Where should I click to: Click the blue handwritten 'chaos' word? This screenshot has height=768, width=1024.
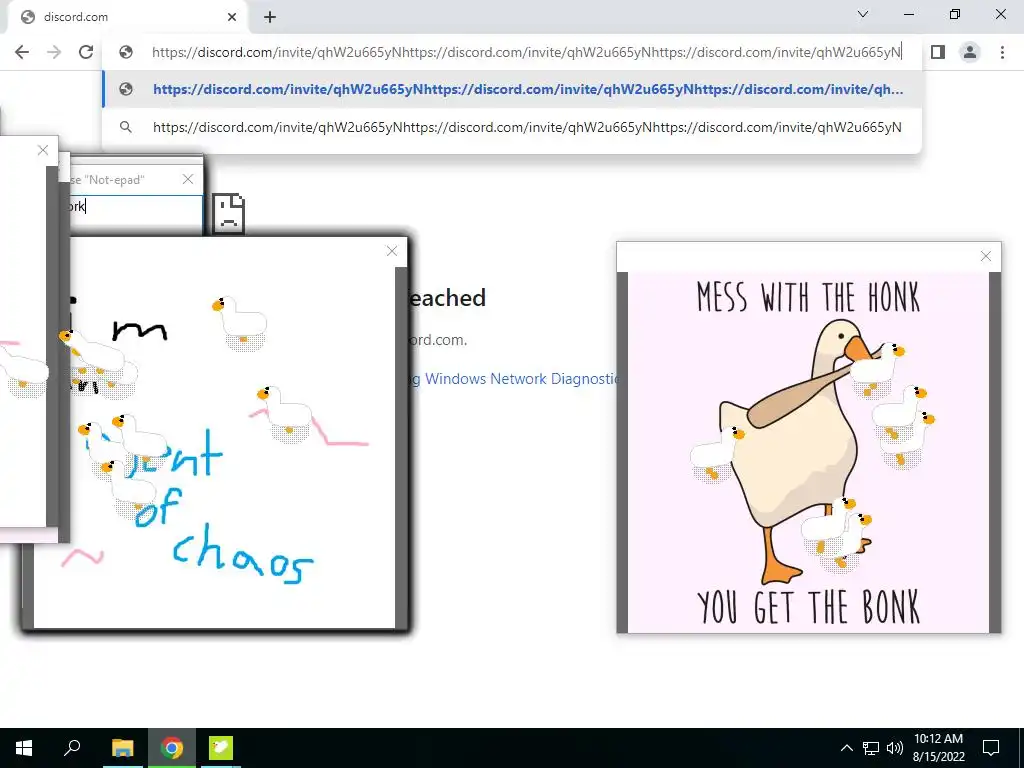coord(243,553)
